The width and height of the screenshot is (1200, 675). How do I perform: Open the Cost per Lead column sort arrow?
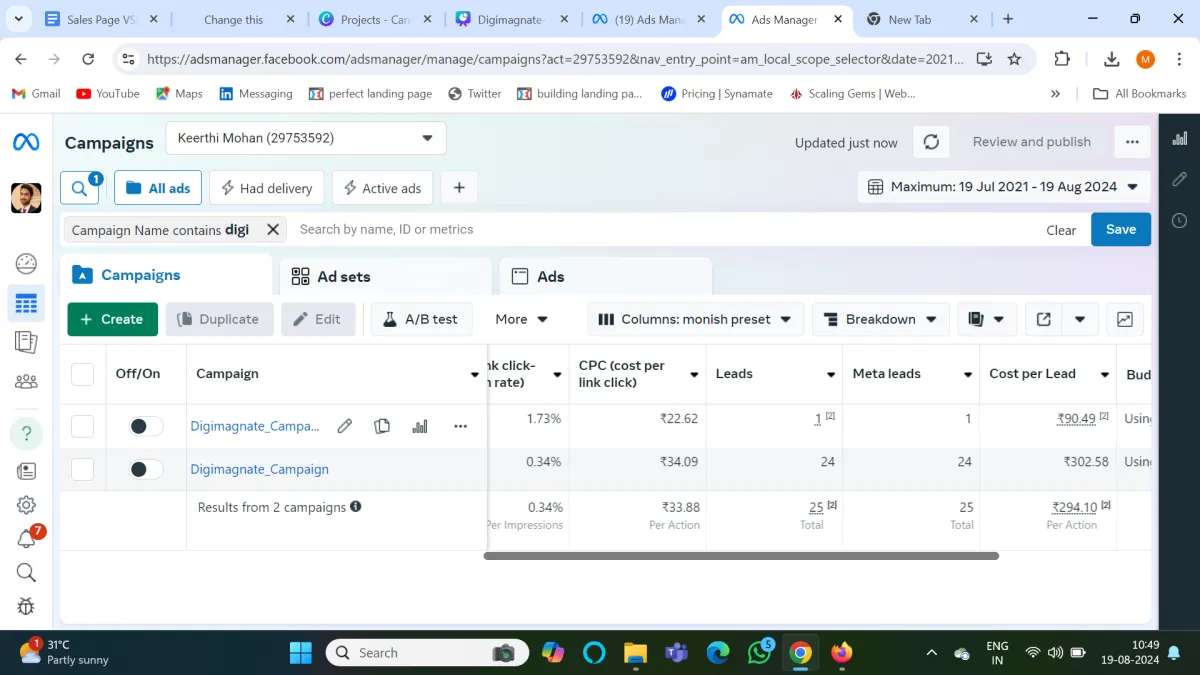[x=1105, y=375]
